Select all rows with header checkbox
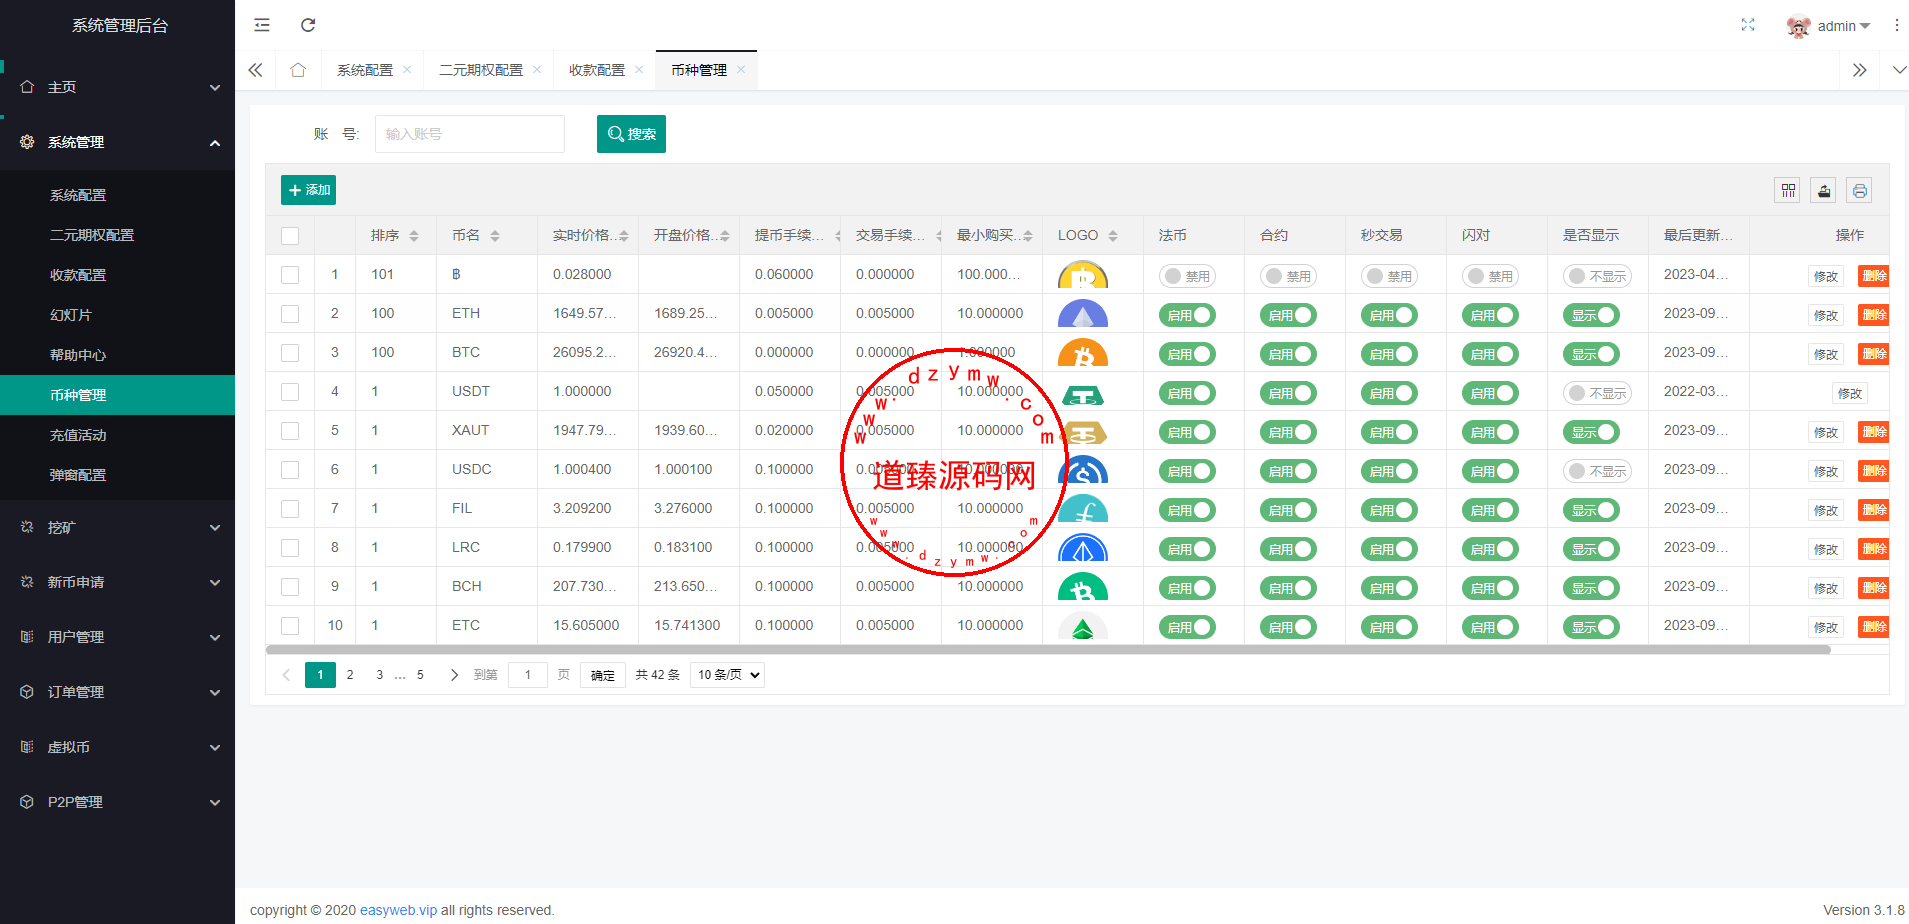The image size is (1909, 924). pyautogui.click(x=290, y=236)
